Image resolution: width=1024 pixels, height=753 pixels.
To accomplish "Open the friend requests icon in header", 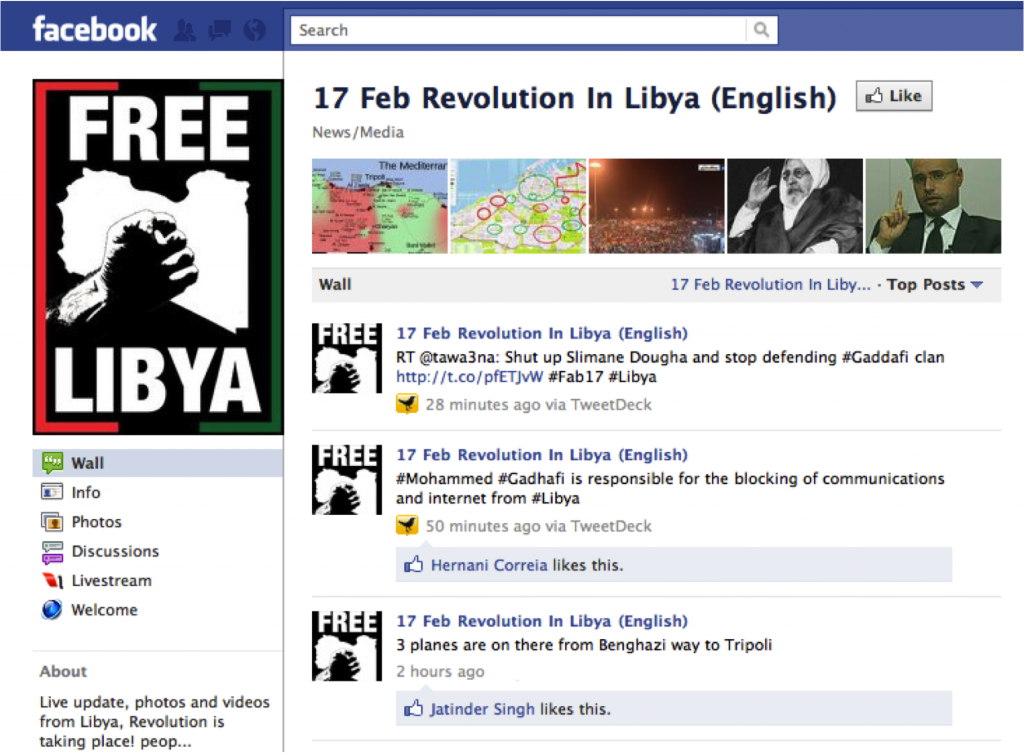I will pos(185,30).
